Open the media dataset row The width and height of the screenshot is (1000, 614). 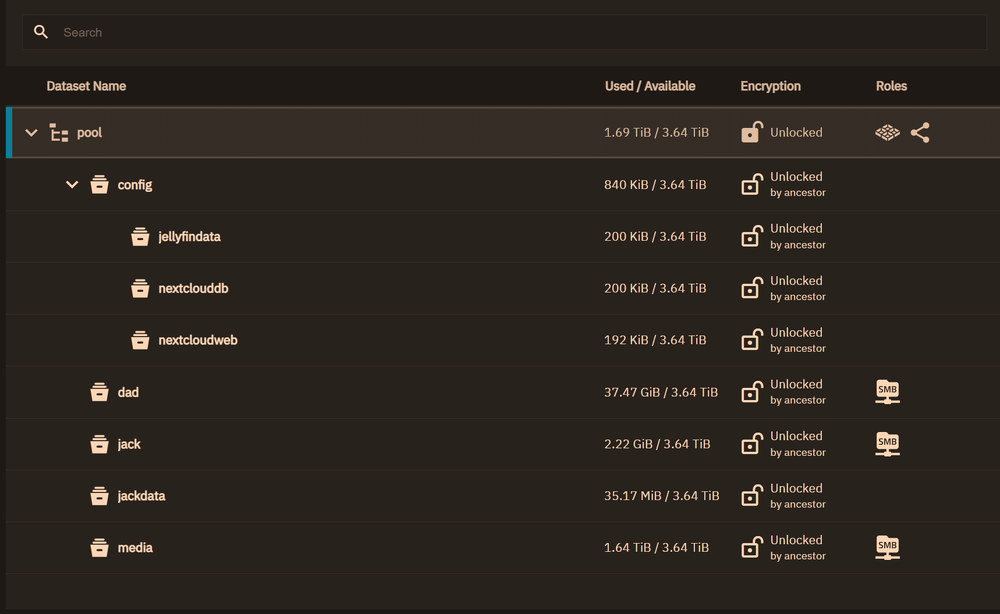pos(135,548)
